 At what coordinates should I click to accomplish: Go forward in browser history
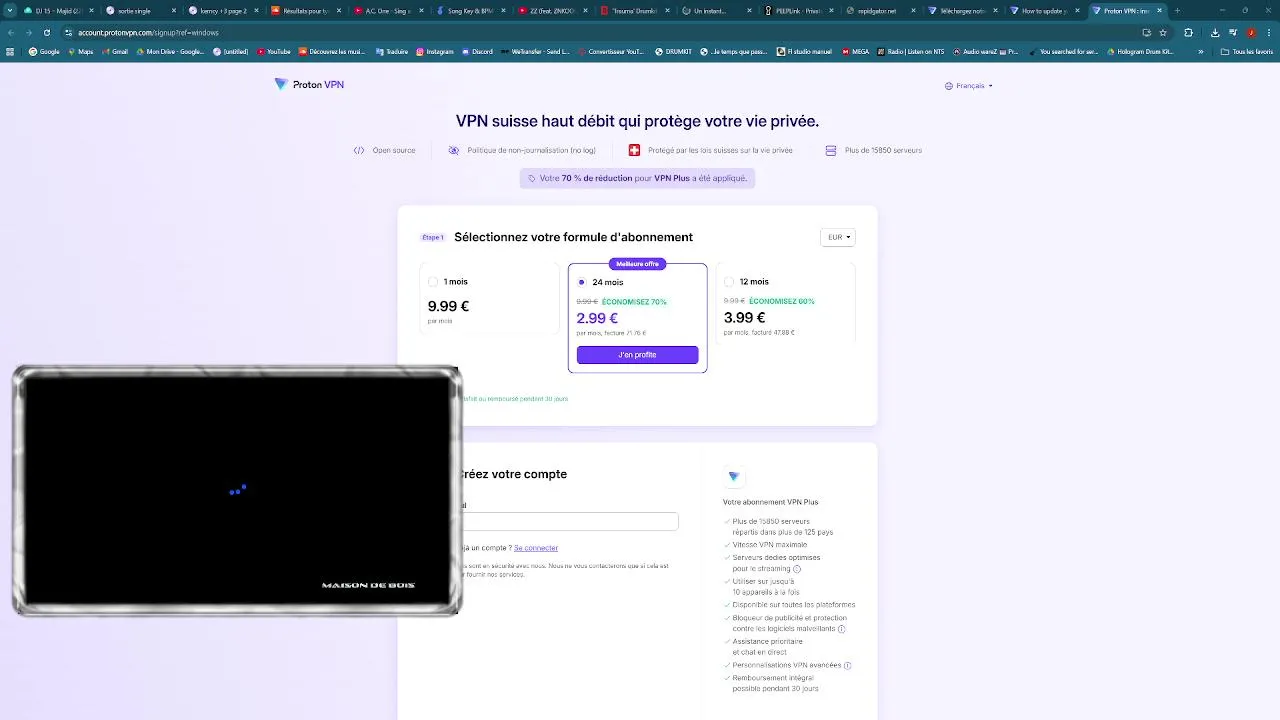point(28,32)
